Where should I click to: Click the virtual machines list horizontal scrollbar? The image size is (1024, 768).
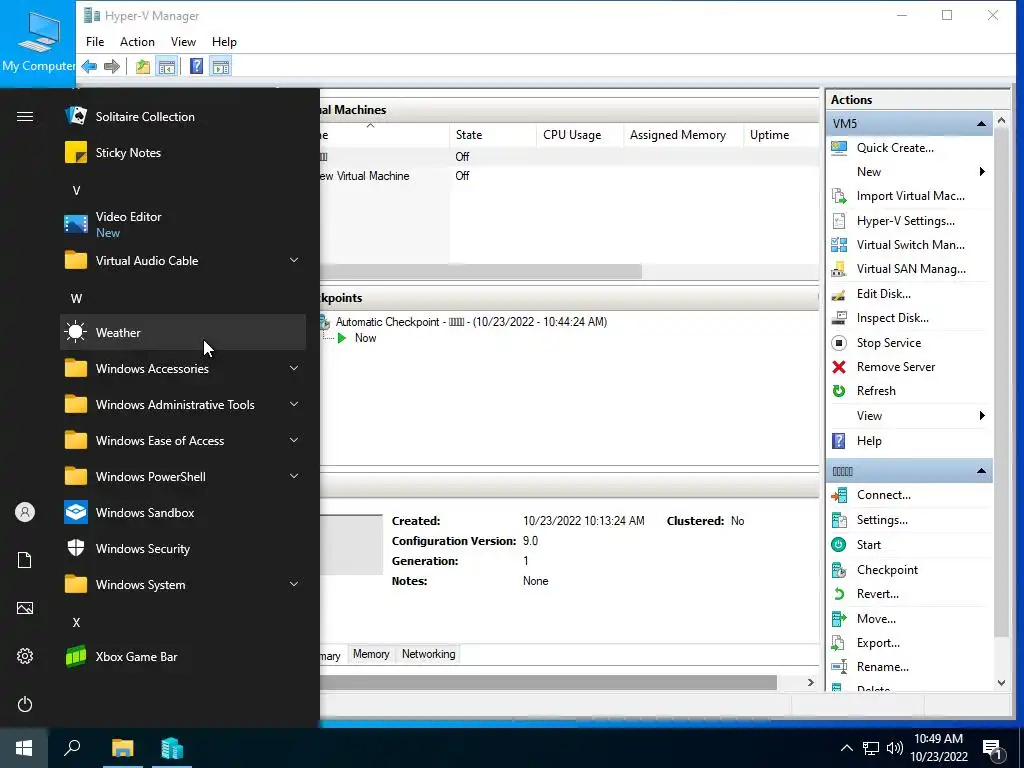tap(481, 271)
